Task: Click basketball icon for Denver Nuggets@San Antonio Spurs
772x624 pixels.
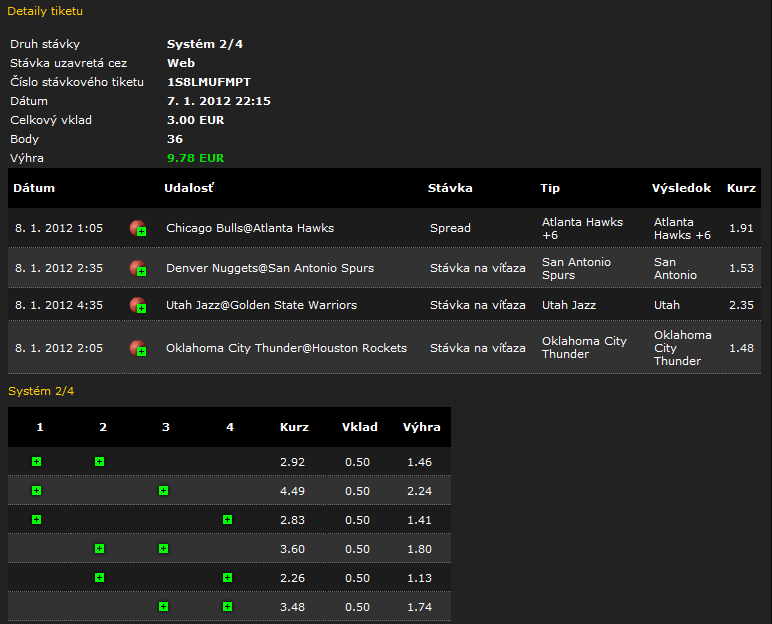Action: click(x=138, y=268)
